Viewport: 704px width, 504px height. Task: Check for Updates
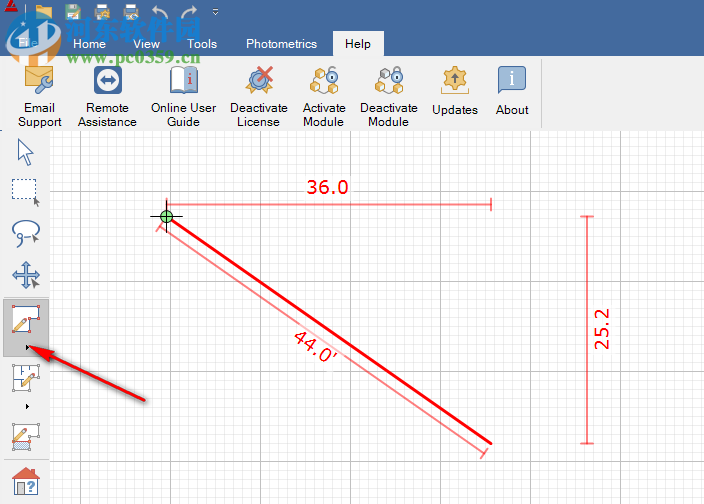point(455,91)
